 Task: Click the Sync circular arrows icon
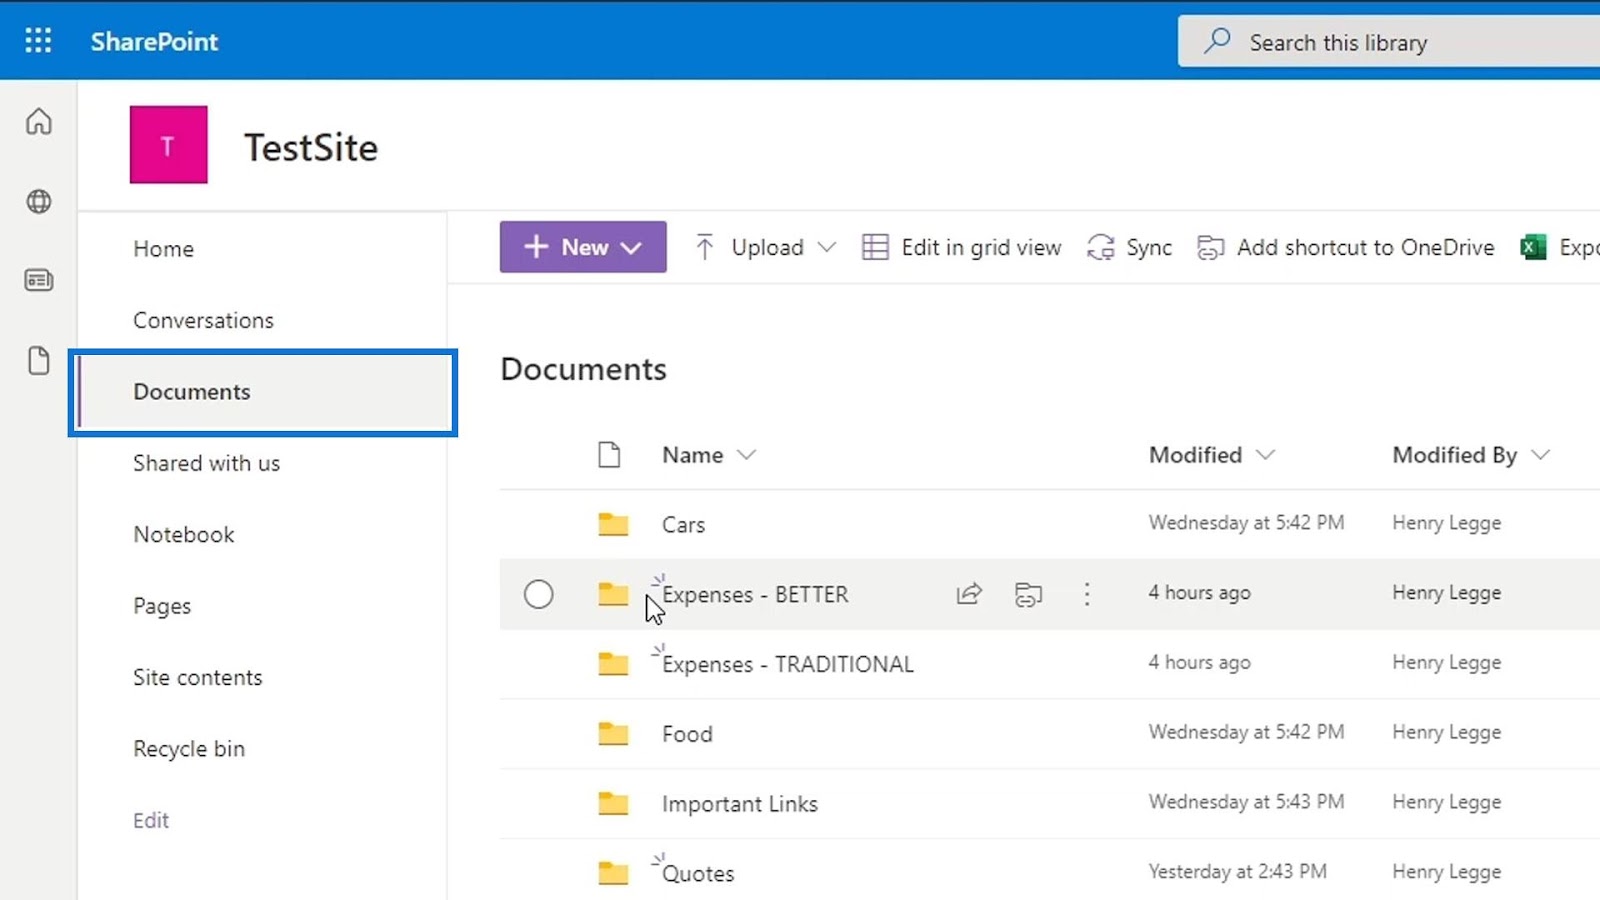pyautogui.click(x=1101, y=247)
